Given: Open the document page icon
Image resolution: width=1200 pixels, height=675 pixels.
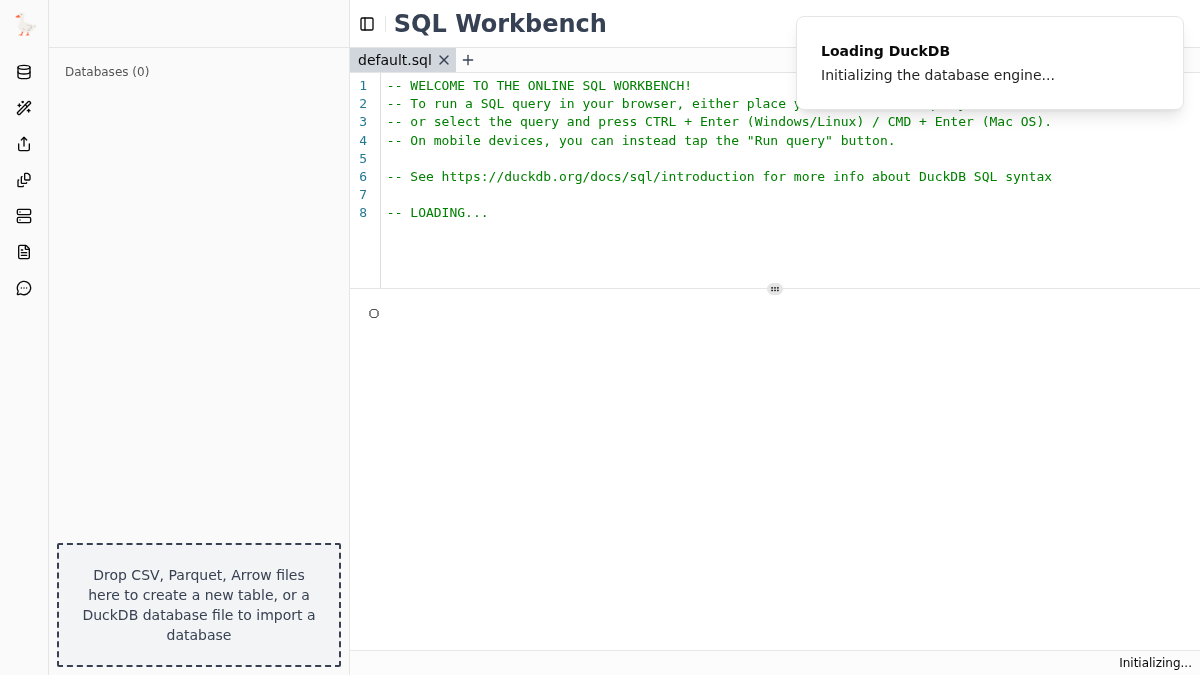Looking at the screenshot, I should [x=24, y=252].
